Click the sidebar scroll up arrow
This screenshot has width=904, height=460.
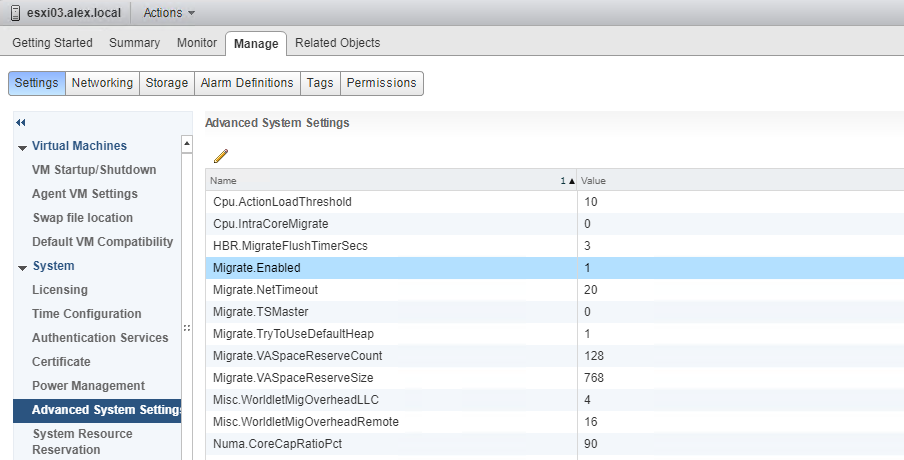[186, 145]
